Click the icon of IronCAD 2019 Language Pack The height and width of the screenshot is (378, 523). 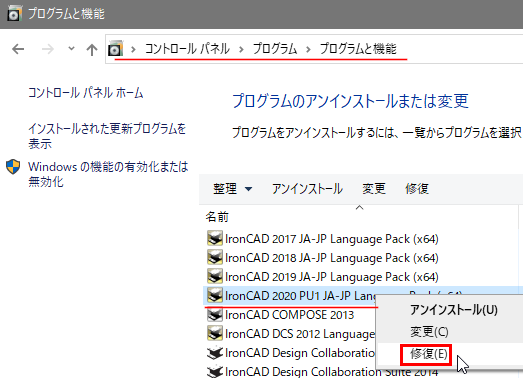coord(215,277)
